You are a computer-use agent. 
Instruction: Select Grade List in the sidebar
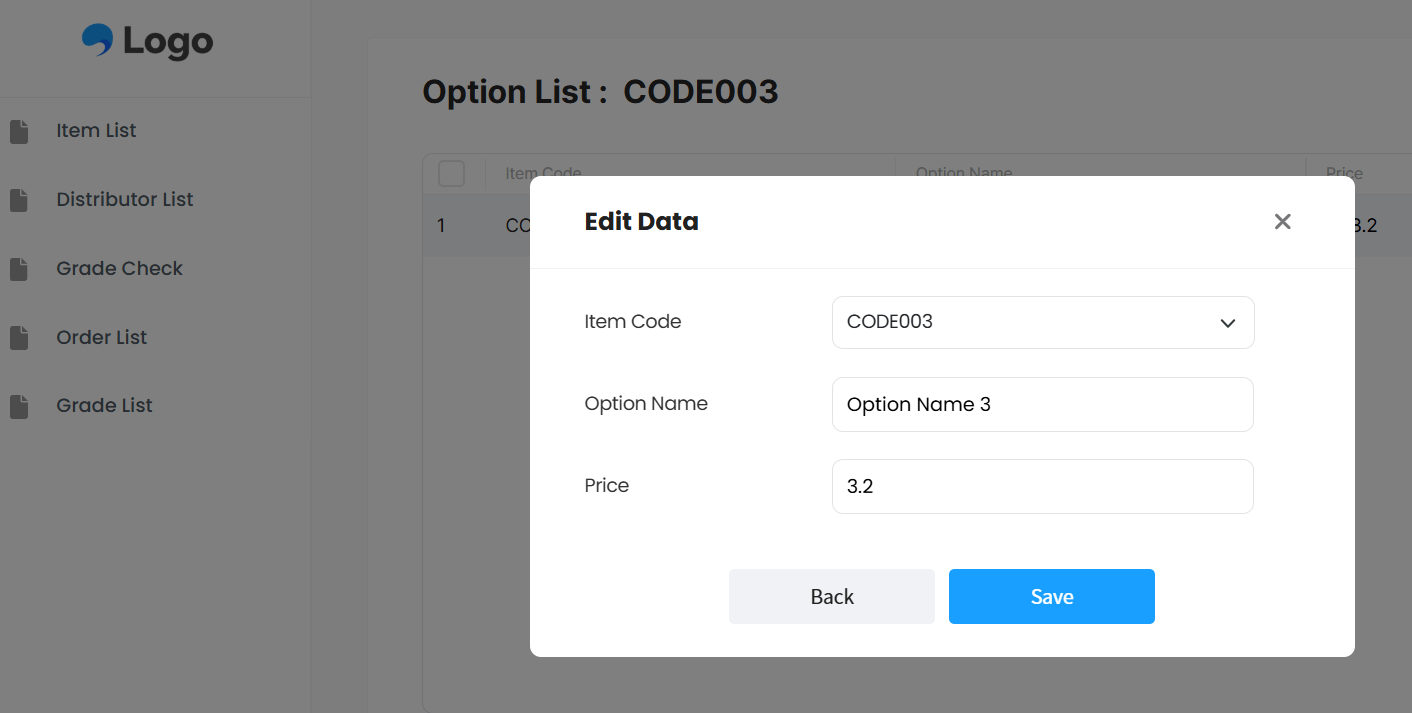104,405
